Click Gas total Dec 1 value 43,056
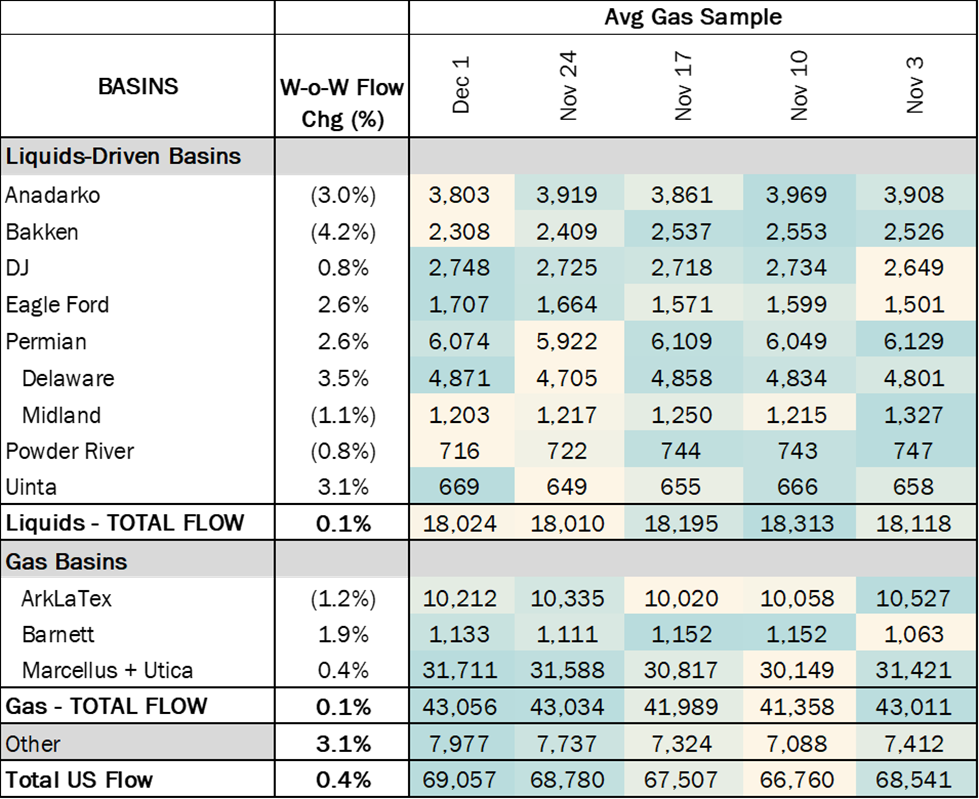The height and width of the screenshot is (799, 979). tap(460, 707)
